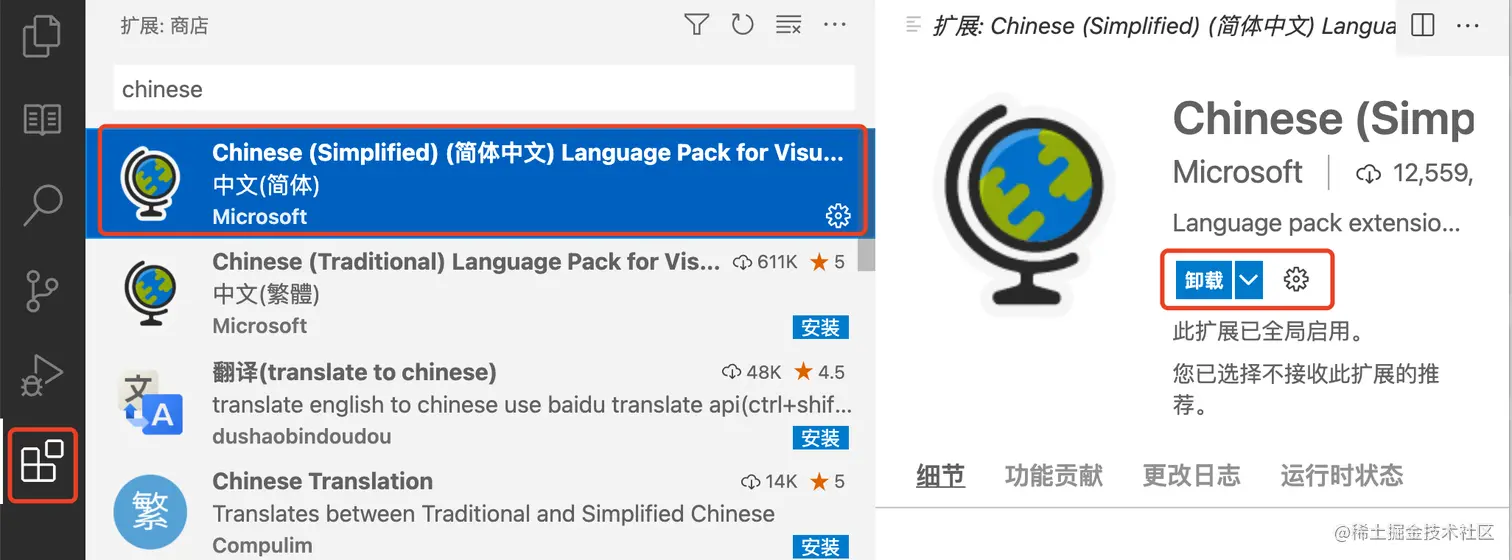
Task: Refresh the extensions list
Action: tap(742, 25)
